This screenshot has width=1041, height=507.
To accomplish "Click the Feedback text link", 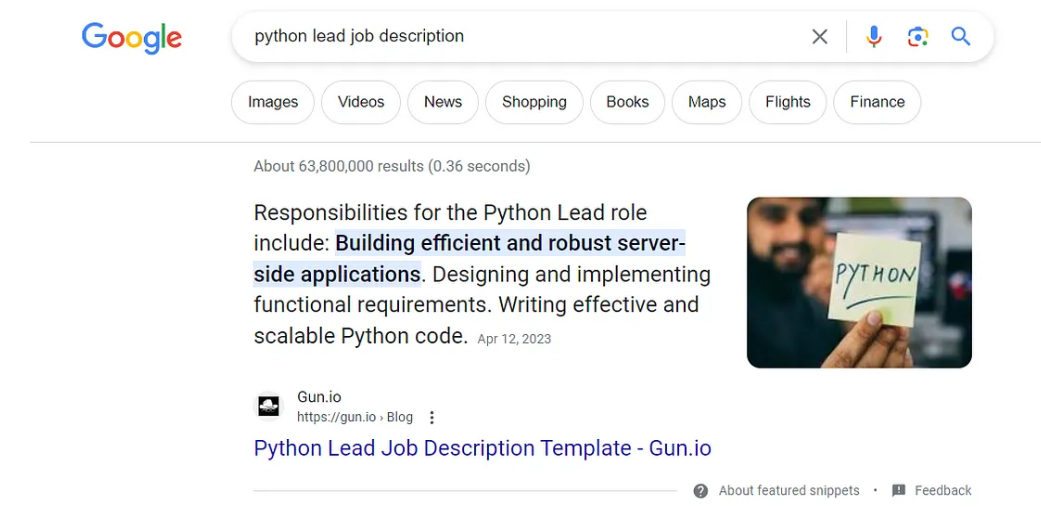I will [943, 490].
